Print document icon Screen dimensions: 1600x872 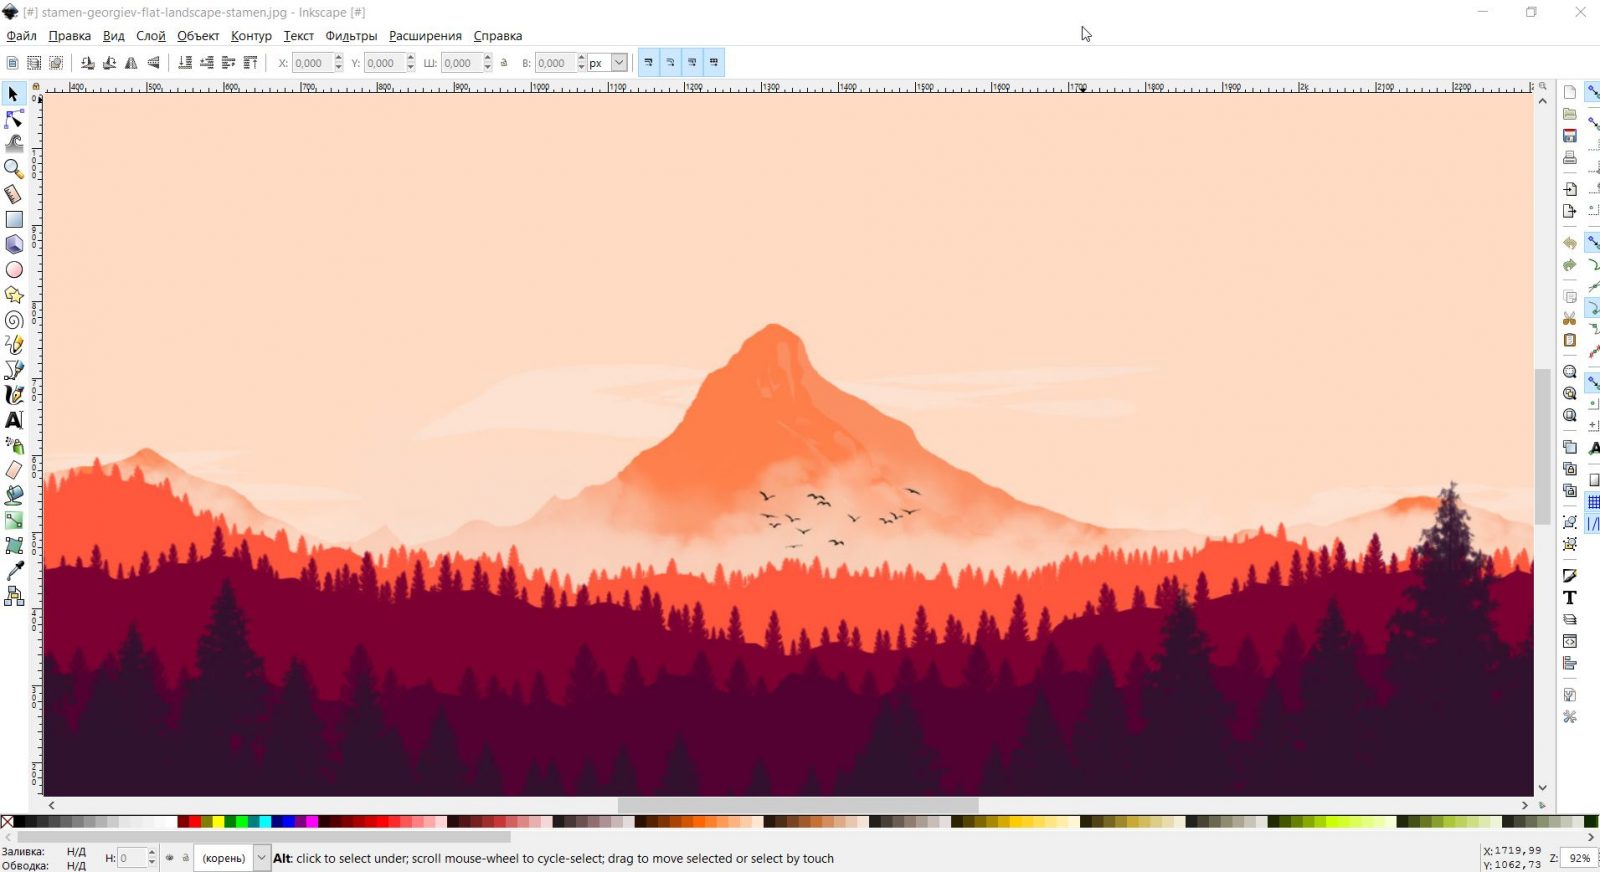[1570, 158]
